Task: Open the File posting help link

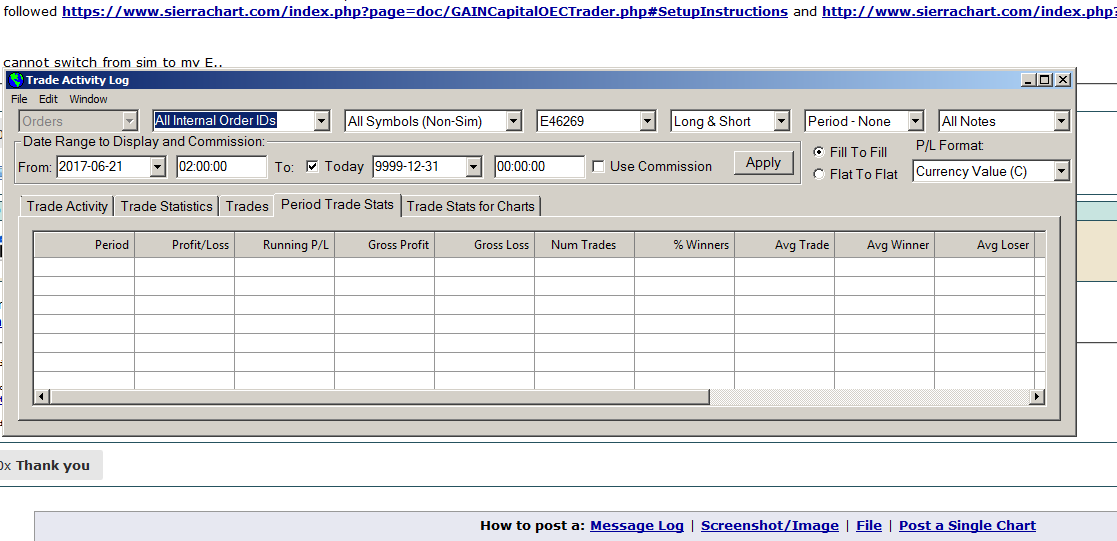Action: [868, 525]
